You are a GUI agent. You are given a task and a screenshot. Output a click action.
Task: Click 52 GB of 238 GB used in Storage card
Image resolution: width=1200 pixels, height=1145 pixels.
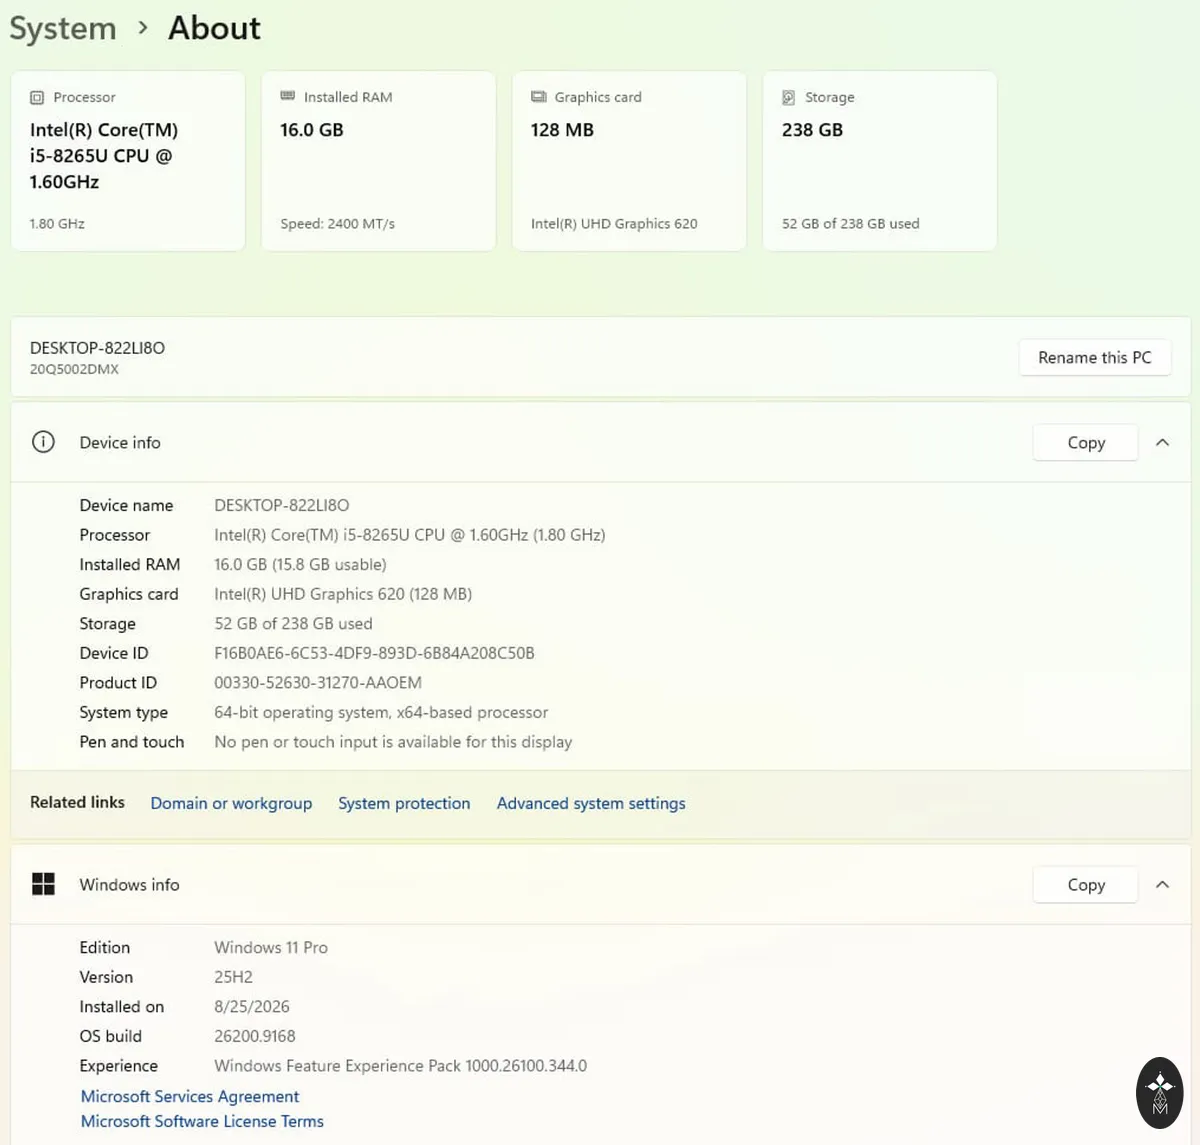pos(850,224)
